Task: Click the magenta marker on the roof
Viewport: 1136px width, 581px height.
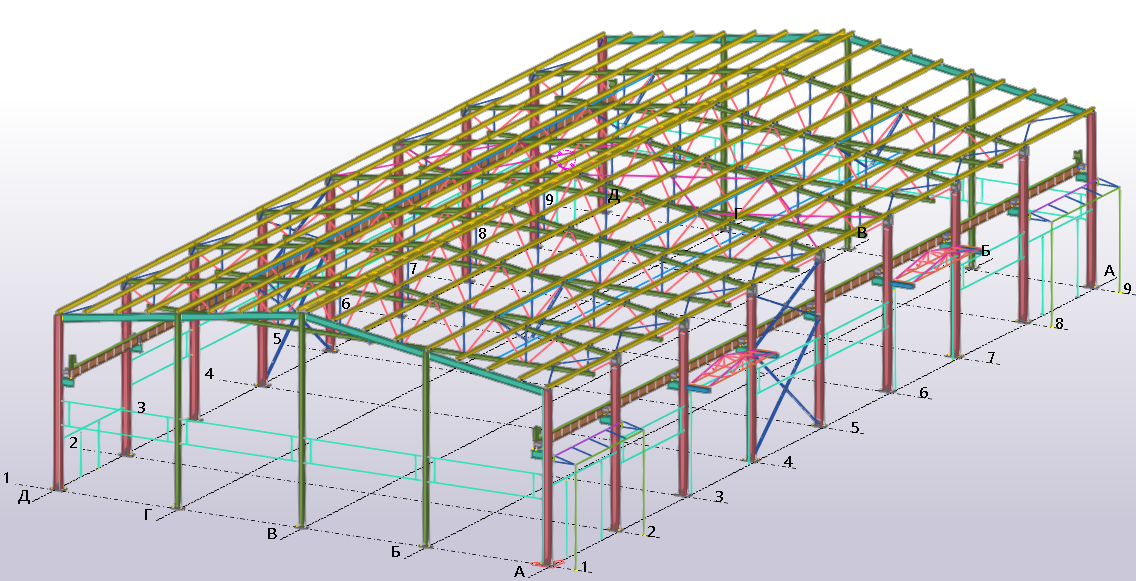Action: point(565,158)
